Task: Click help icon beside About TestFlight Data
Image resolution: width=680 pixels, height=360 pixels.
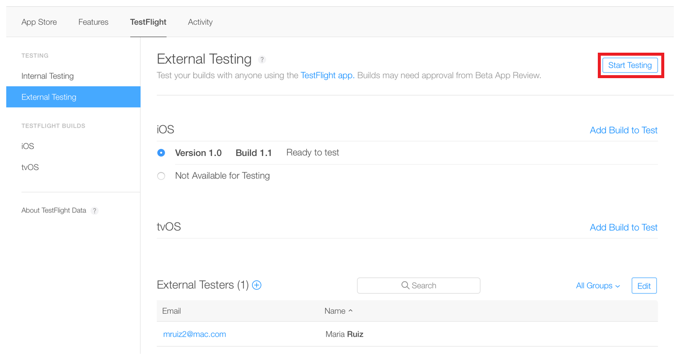Action: pos(94,211)
